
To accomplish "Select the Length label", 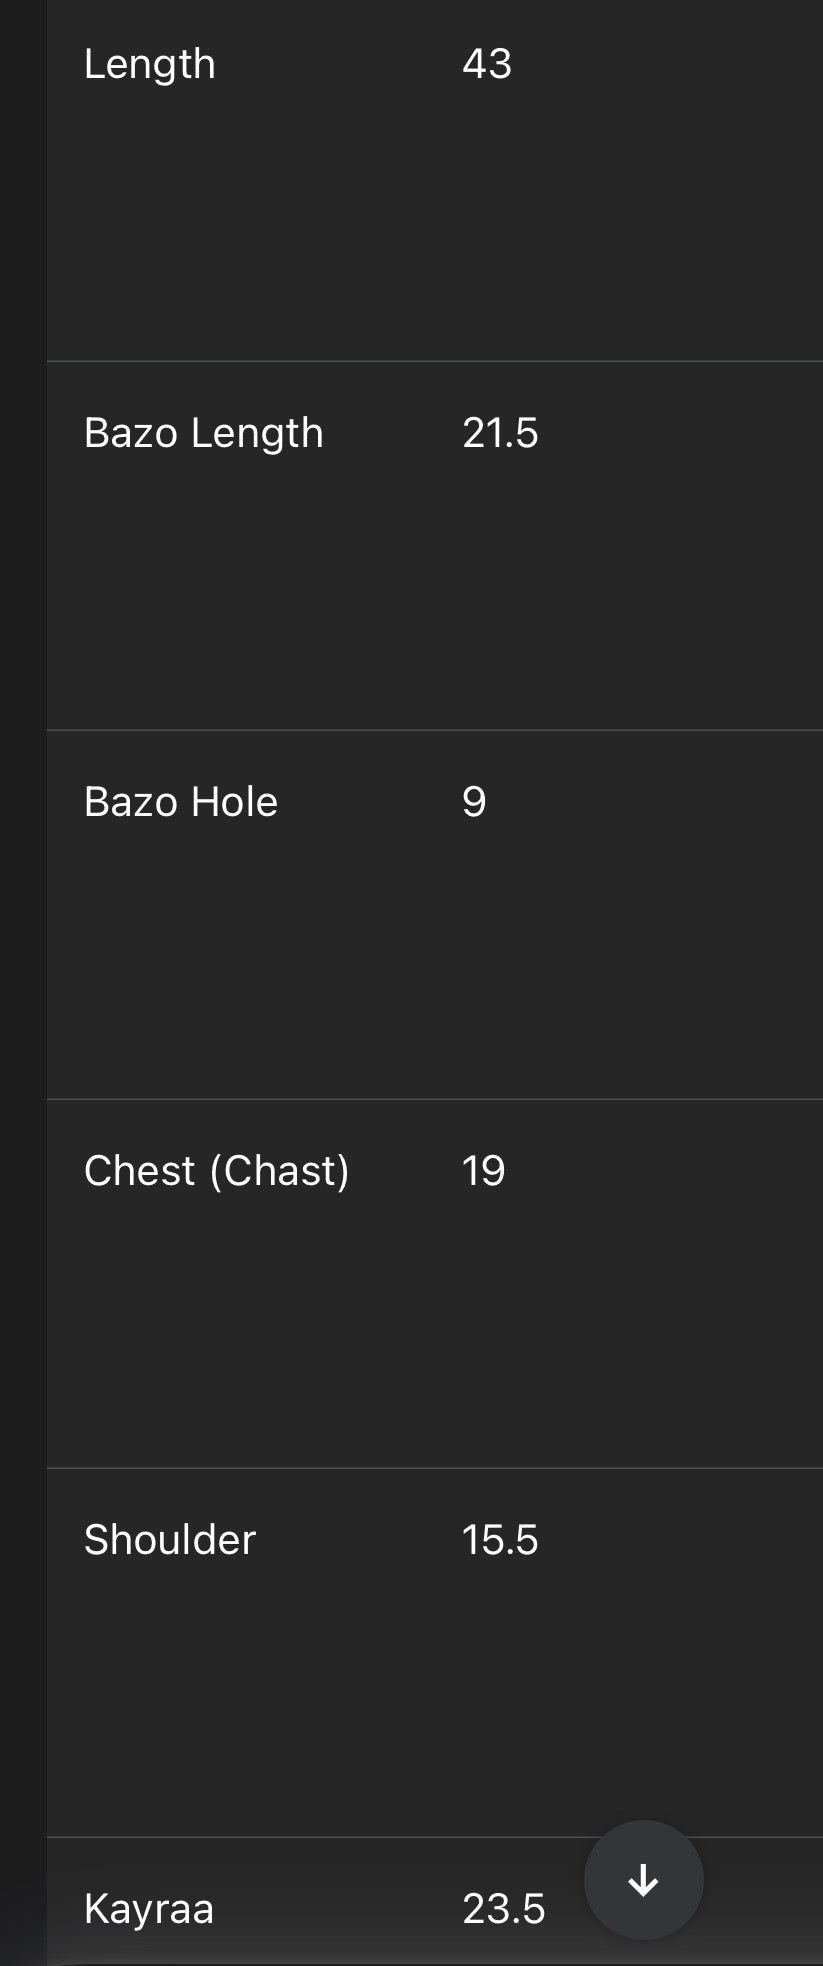I will click(149, 64).
